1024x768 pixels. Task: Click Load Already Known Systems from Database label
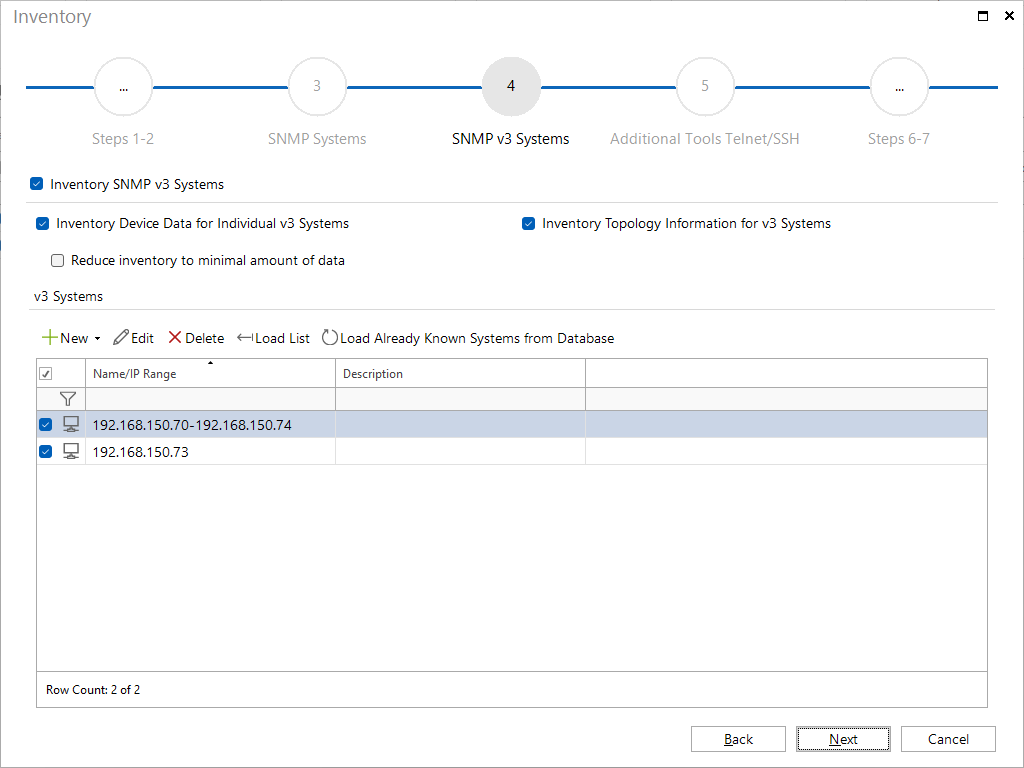[477, 338]
